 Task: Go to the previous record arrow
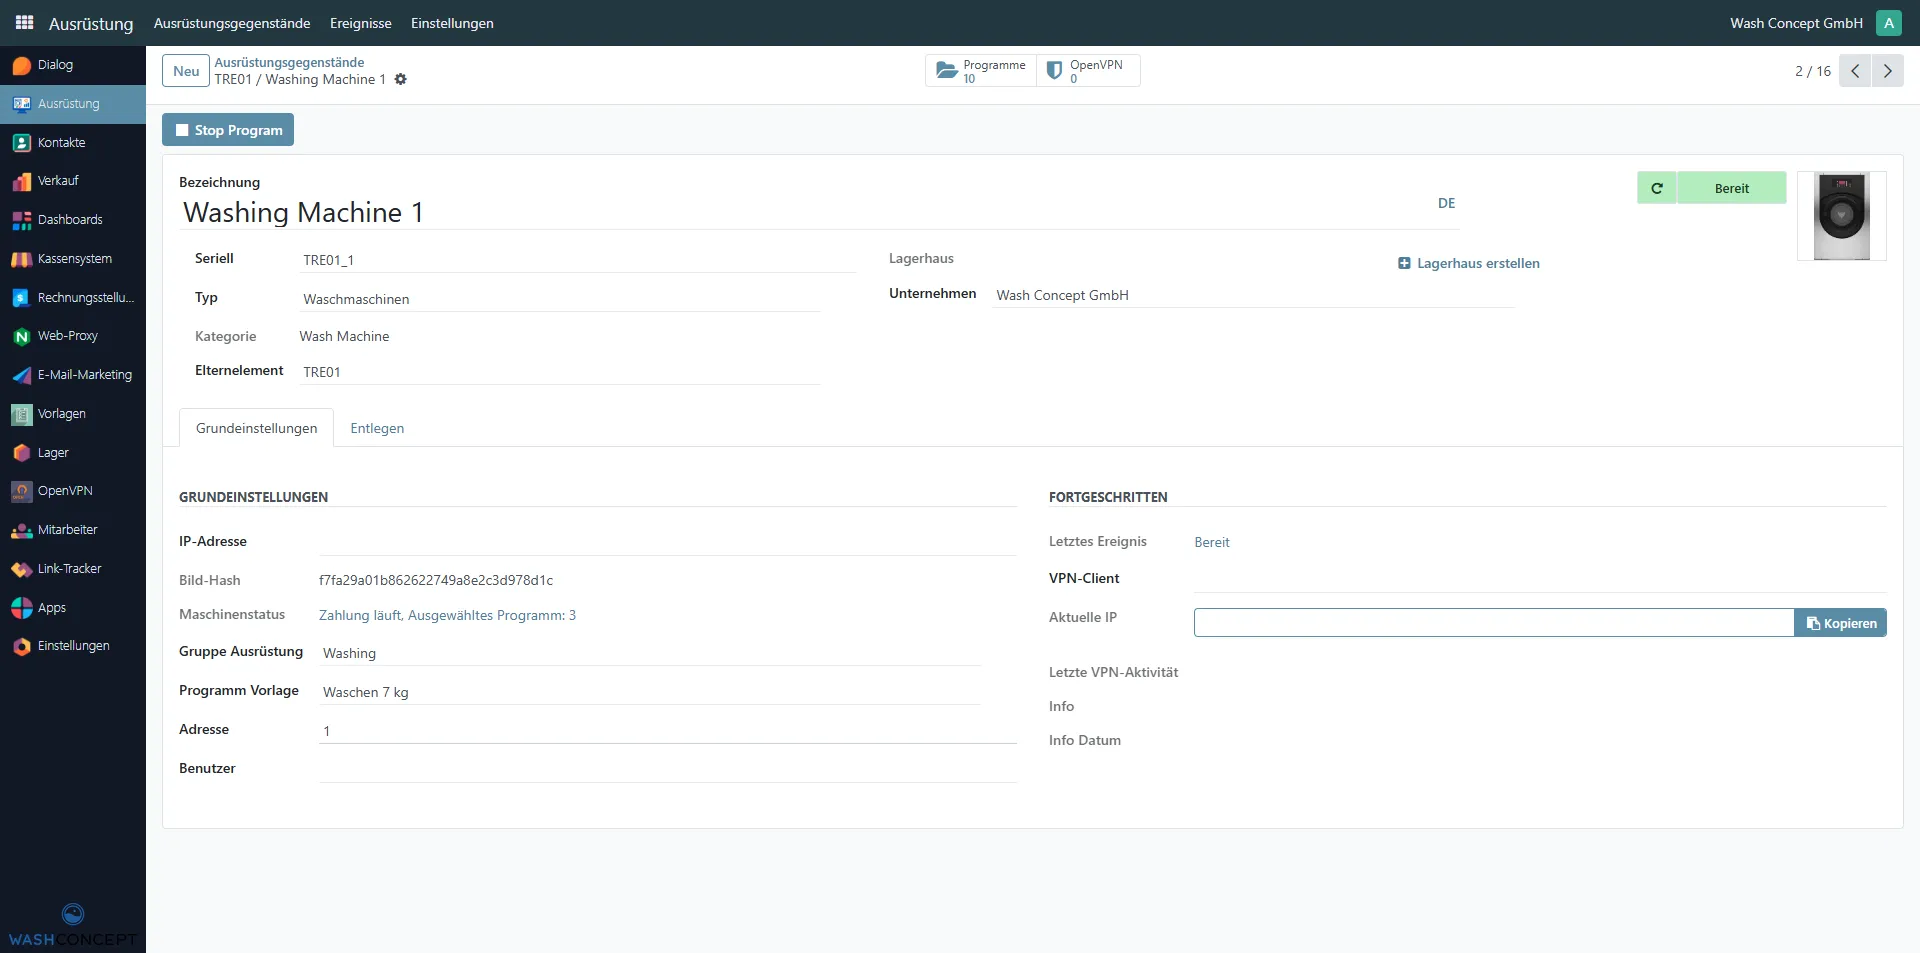(1855, 71)
